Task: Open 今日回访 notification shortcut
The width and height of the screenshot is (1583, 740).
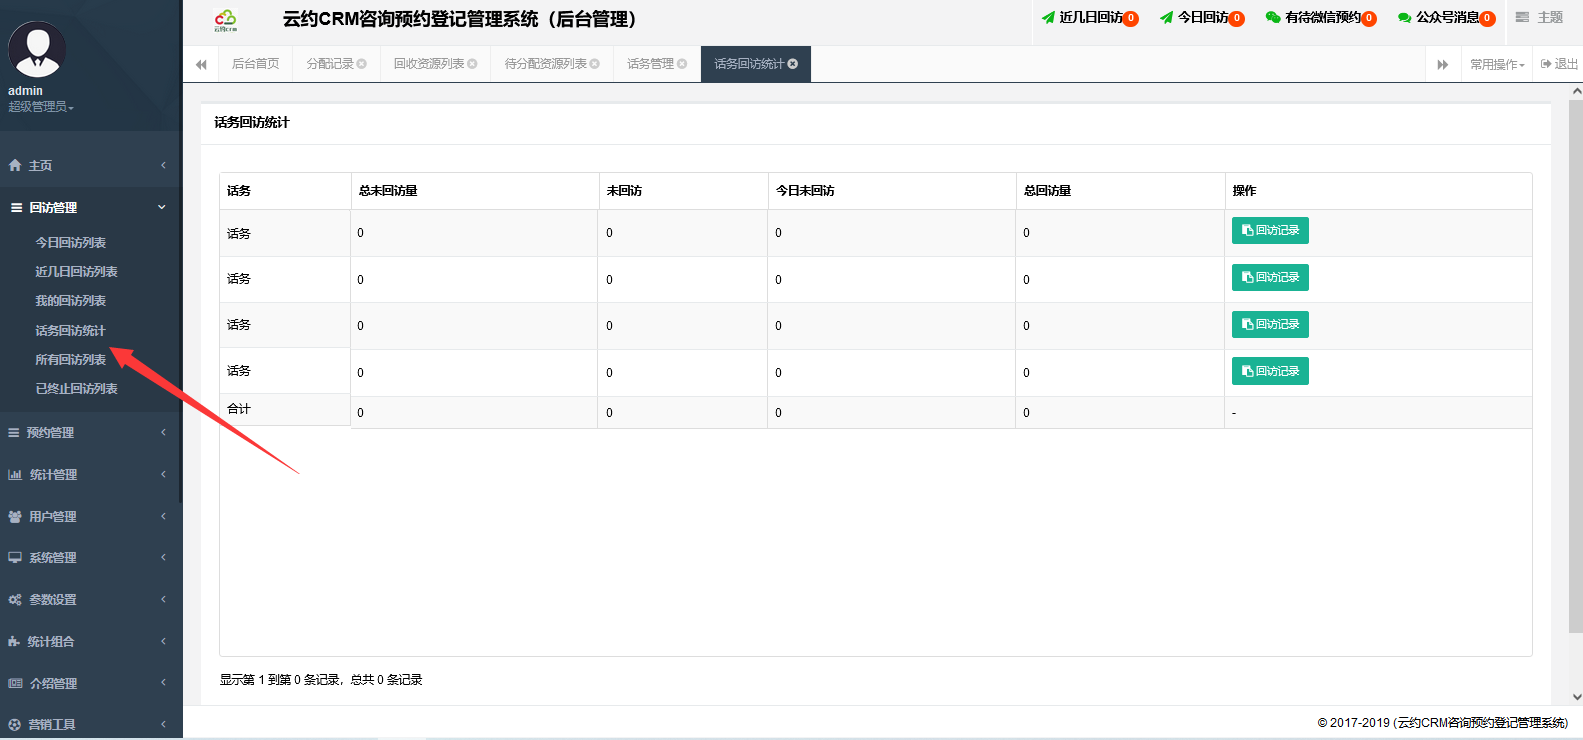Action: 1202,18
